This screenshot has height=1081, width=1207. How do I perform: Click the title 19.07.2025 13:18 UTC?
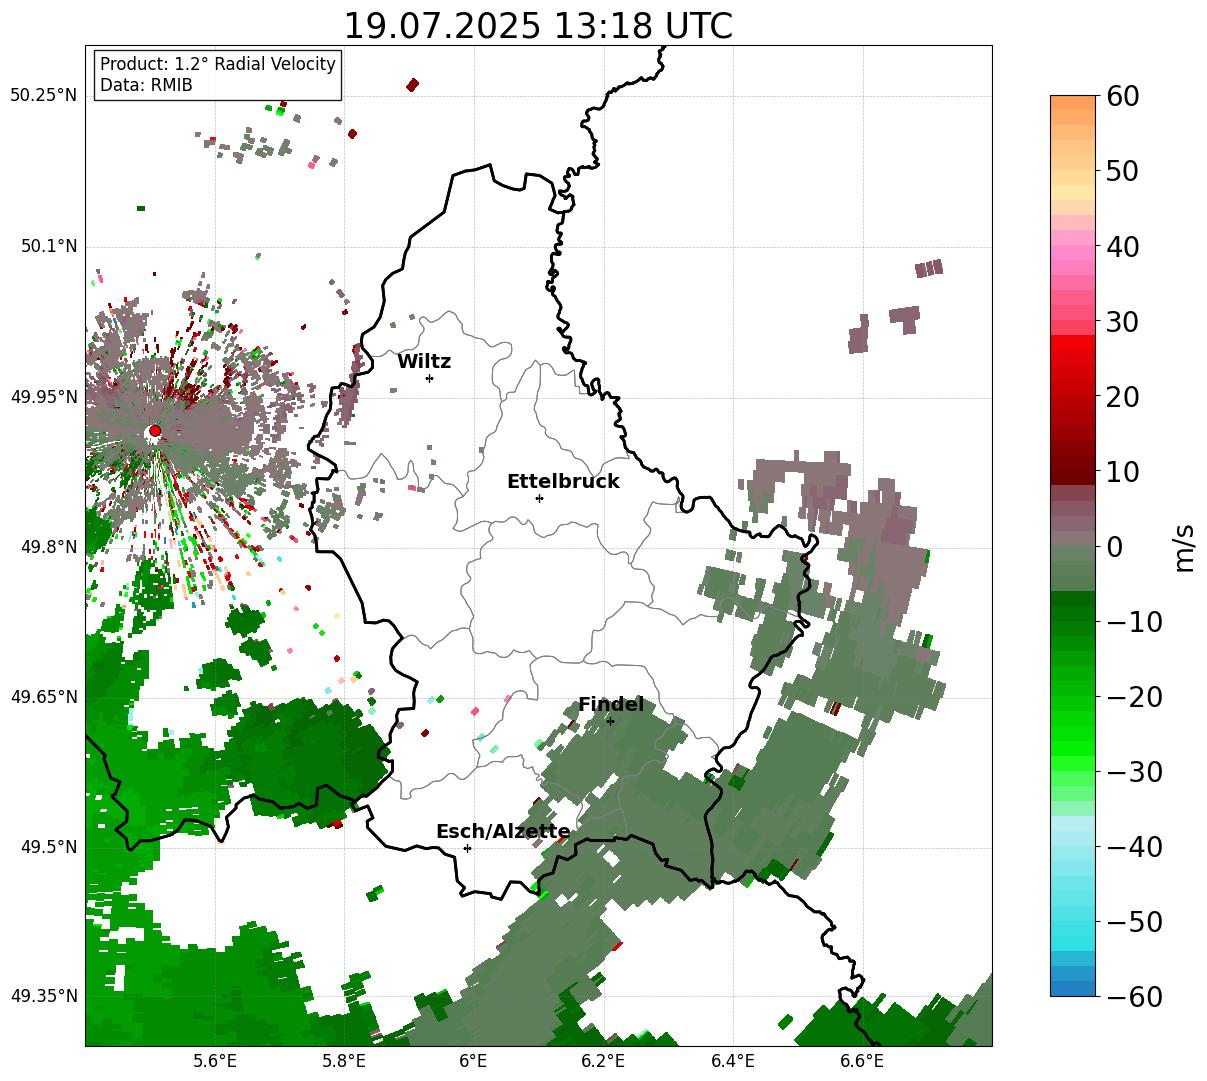538,26
